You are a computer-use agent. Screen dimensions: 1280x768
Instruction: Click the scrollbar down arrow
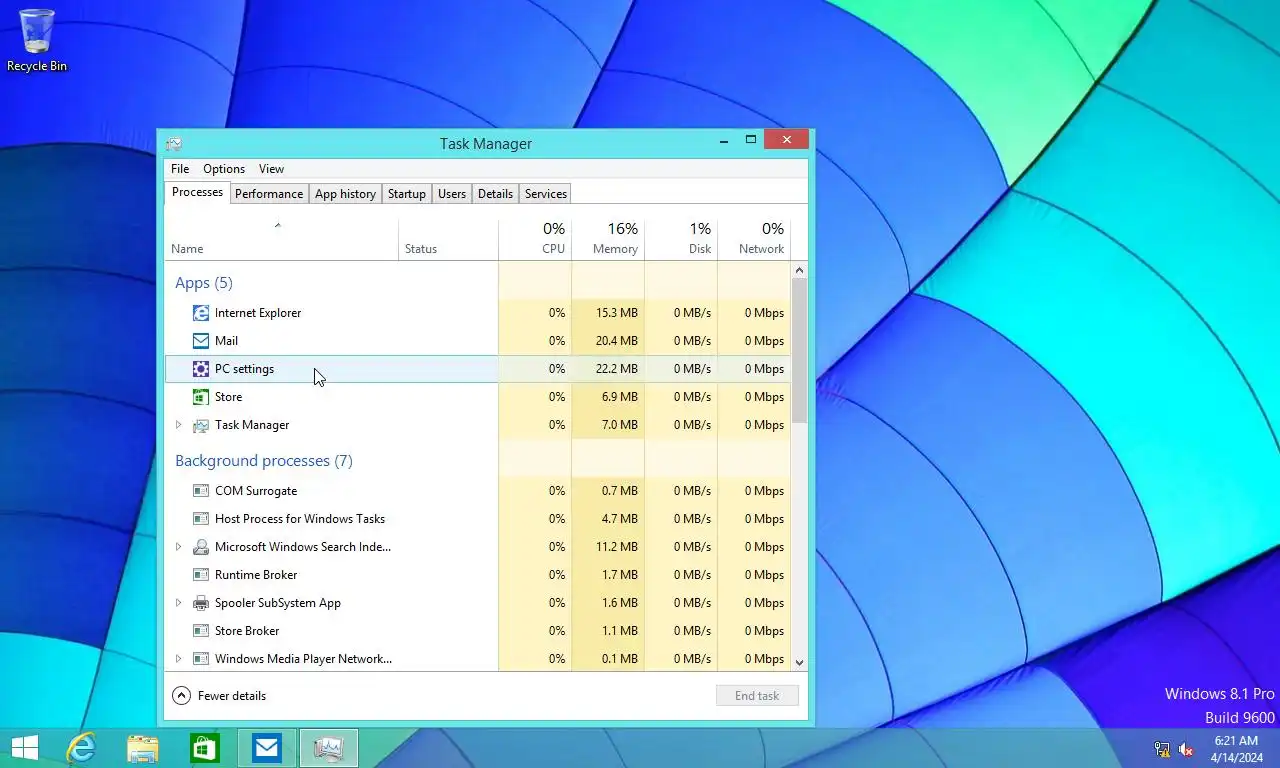tap(799, 662)
